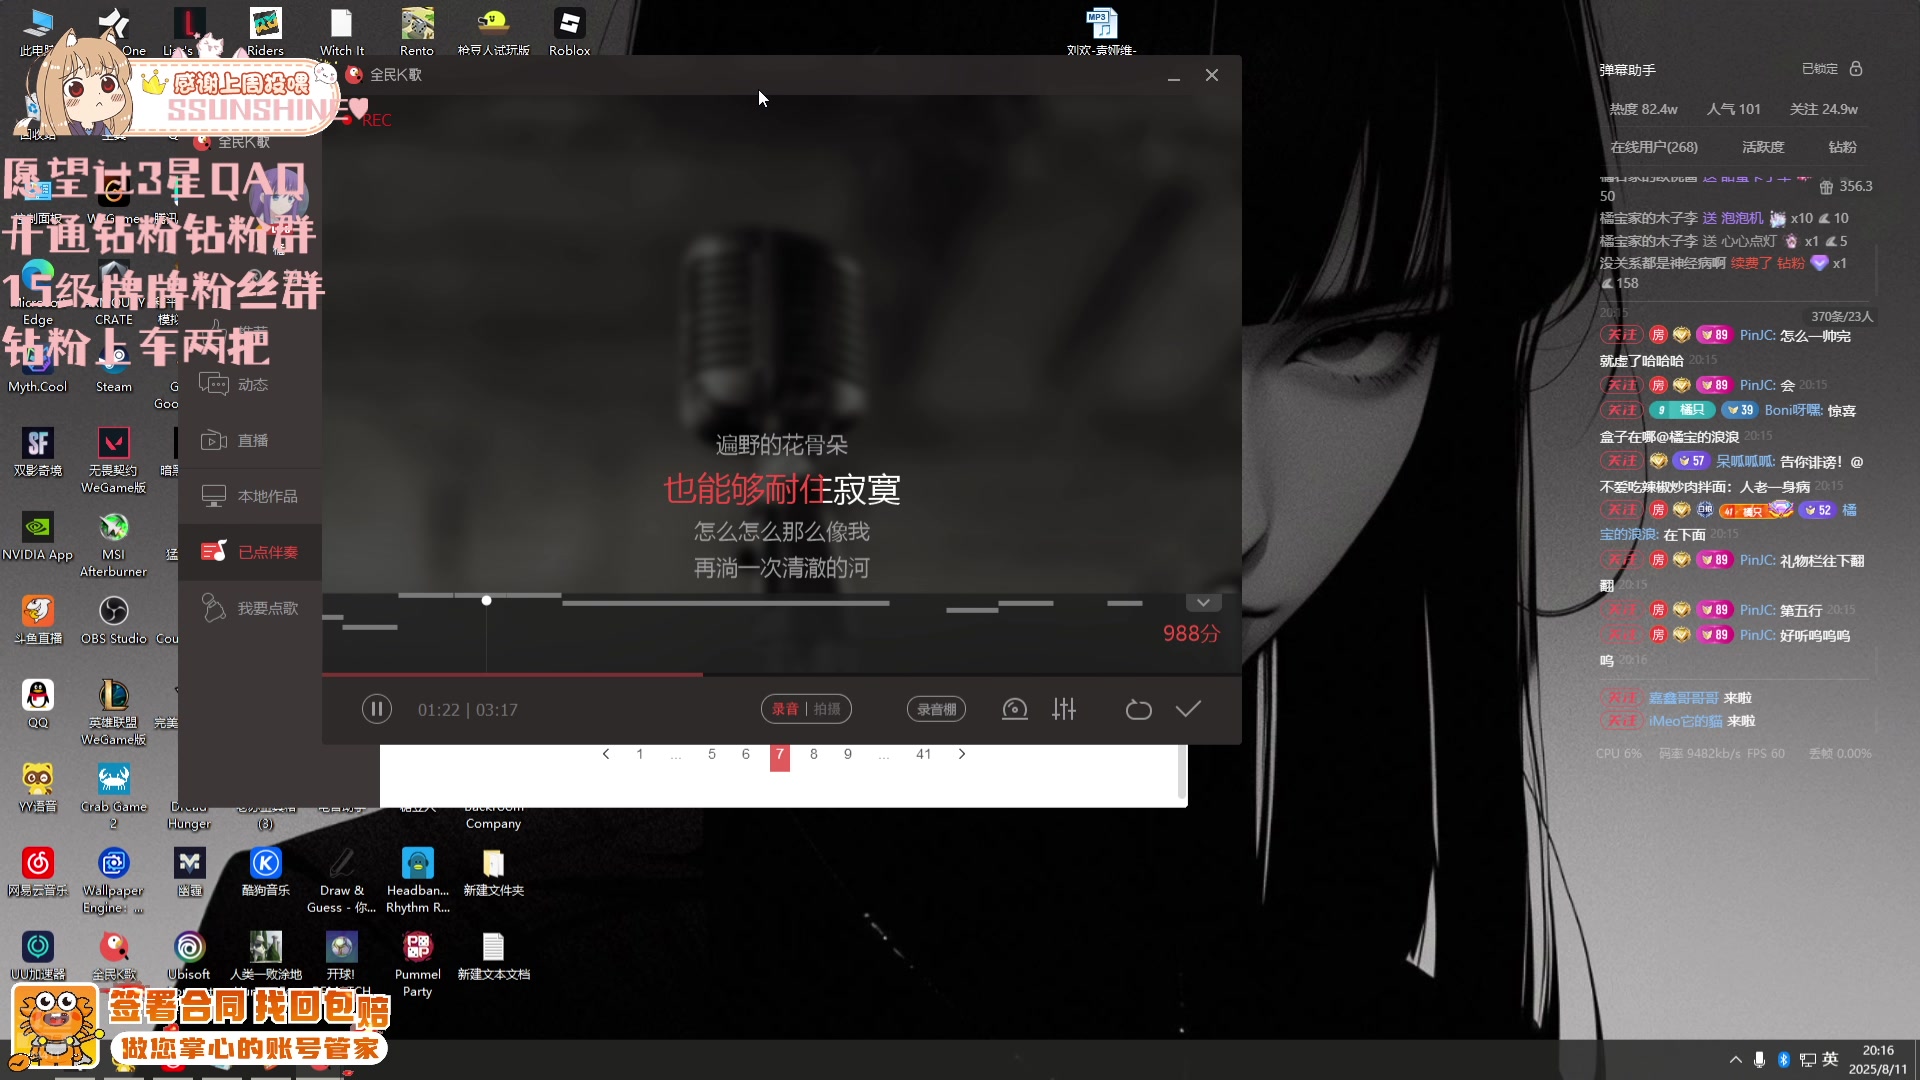Click user Boni呀嘿 in chat
Screen dimensions: 1920x1080
1794,411
